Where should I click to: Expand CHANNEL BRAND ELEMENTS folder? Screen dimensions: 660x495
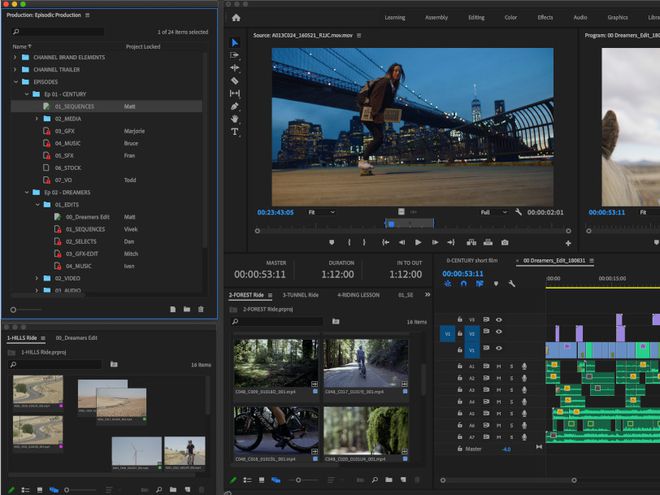[15, 57]
